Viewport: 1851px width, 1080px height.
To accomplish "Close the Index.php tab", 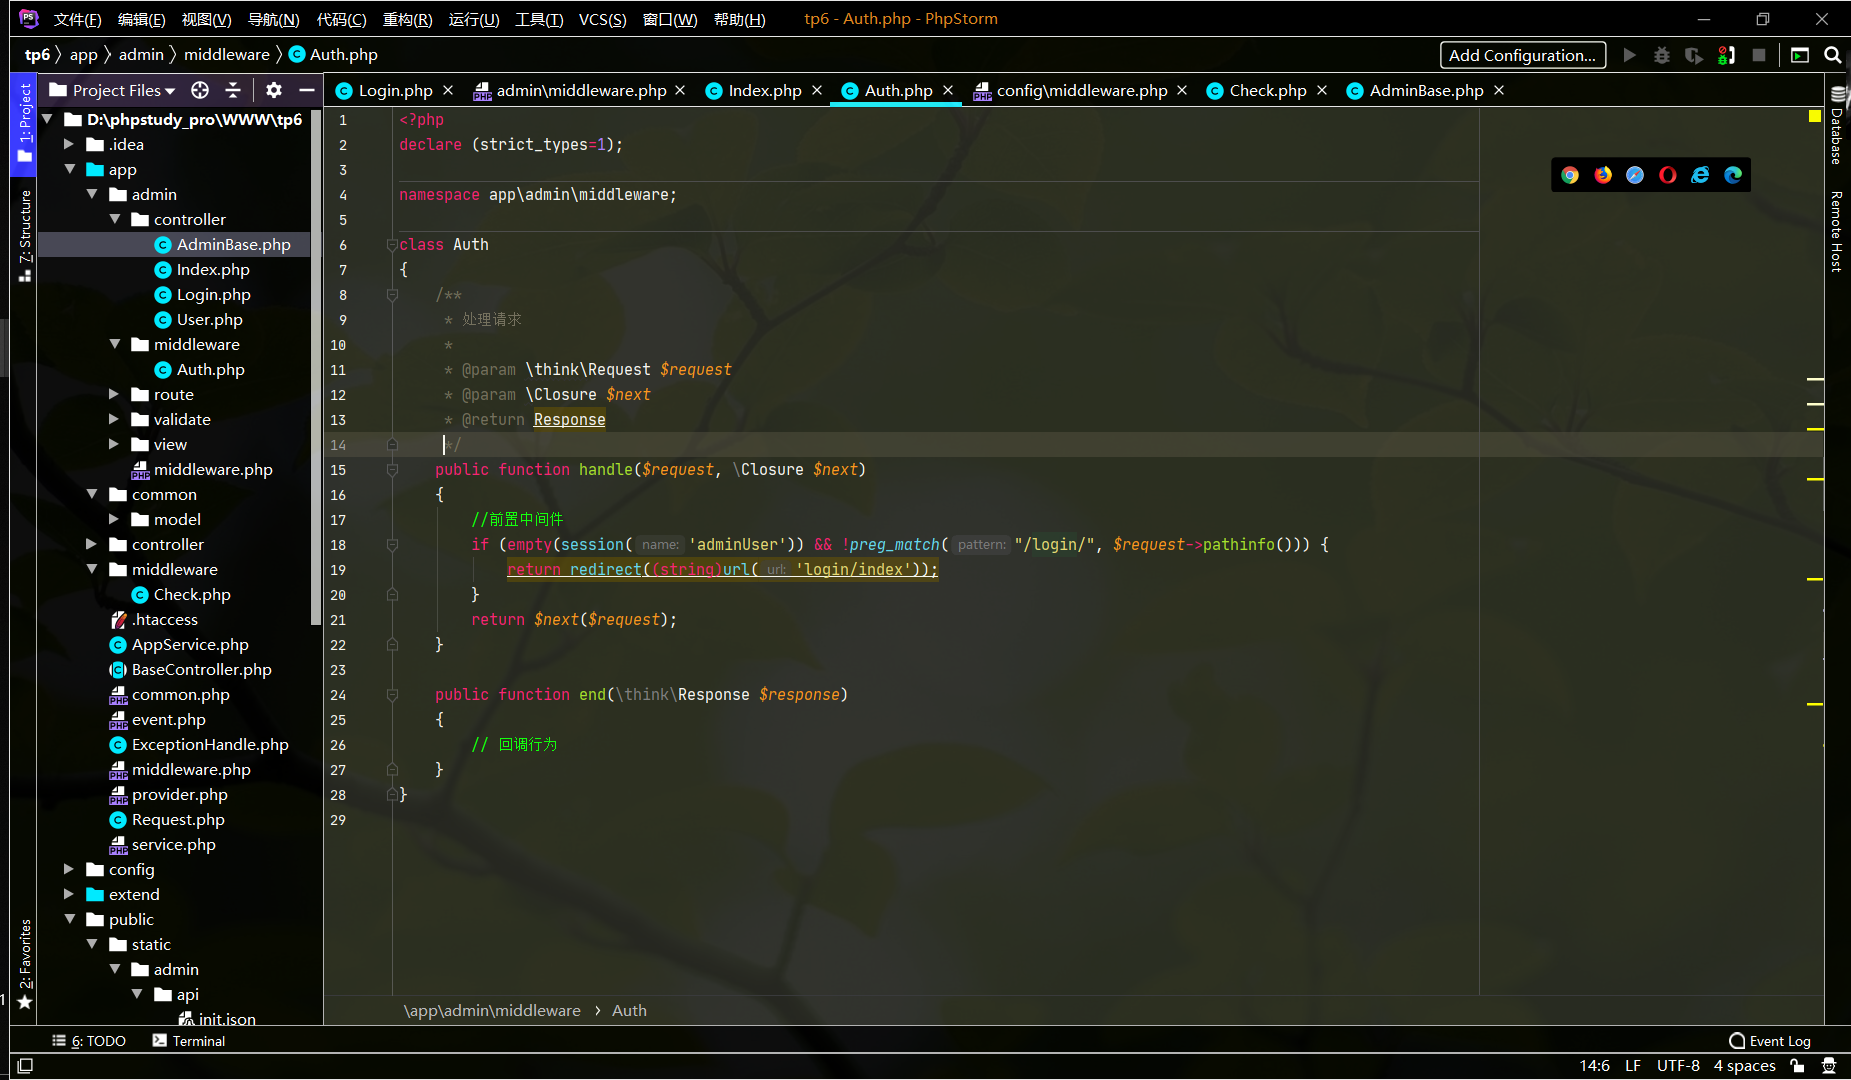I will (x=817, y=90).
